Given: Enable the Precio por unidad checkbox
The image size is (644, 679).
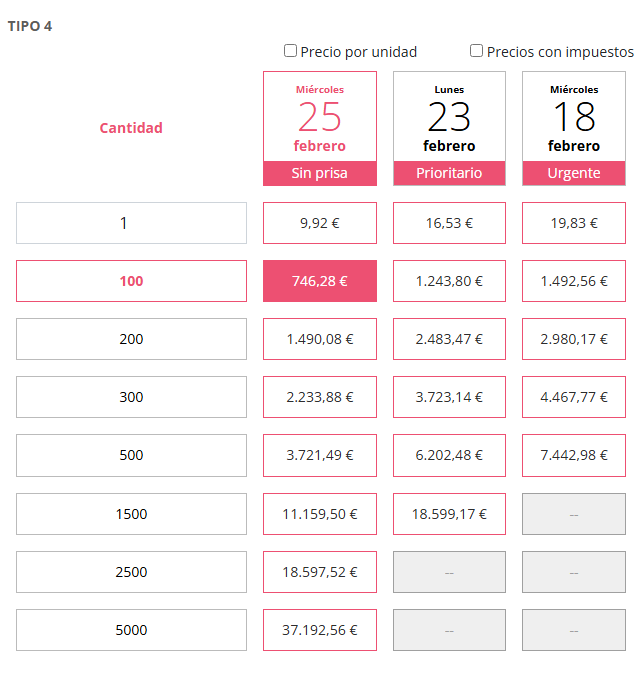Looking at the screenshot, I should tap(291, 51).
